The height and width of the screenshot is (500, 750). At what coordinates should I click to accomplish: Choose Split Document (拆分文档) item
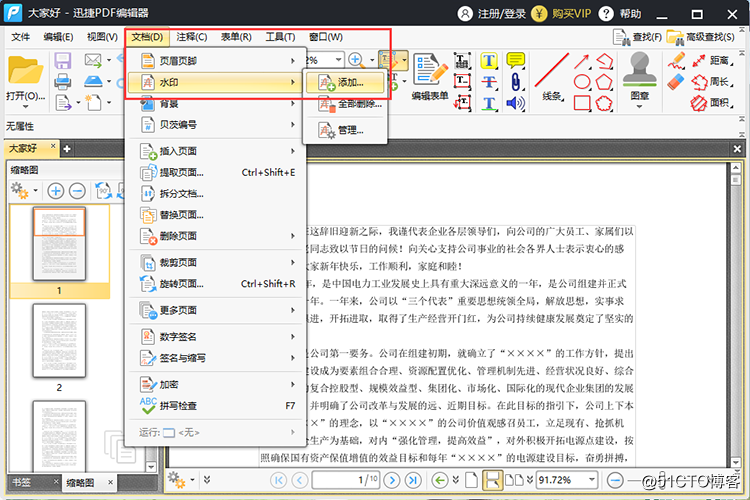[215, 194]
